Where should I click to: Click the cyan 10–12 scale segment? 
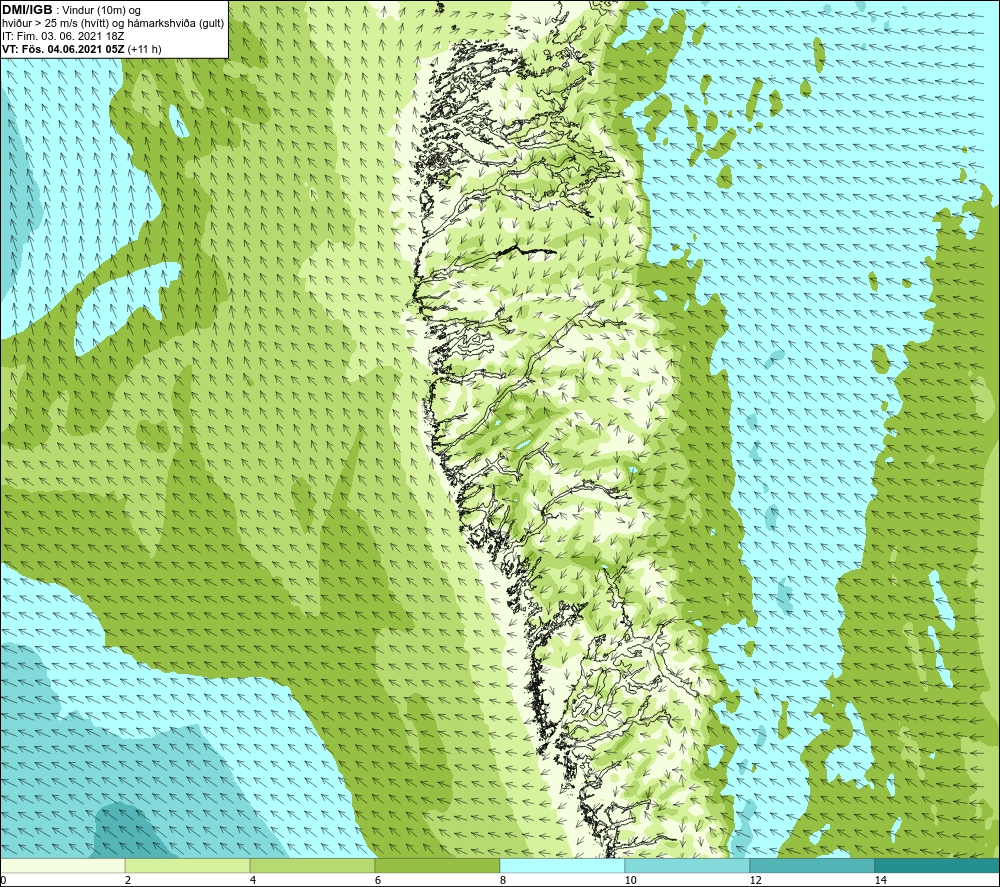click(x=688, y=865)
